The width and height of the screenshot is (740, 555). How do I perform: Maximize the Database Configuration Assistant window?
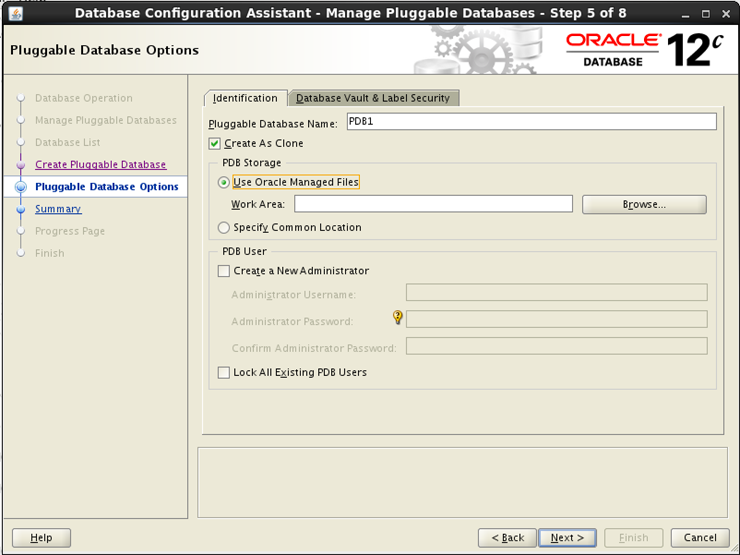click(706, 14)
